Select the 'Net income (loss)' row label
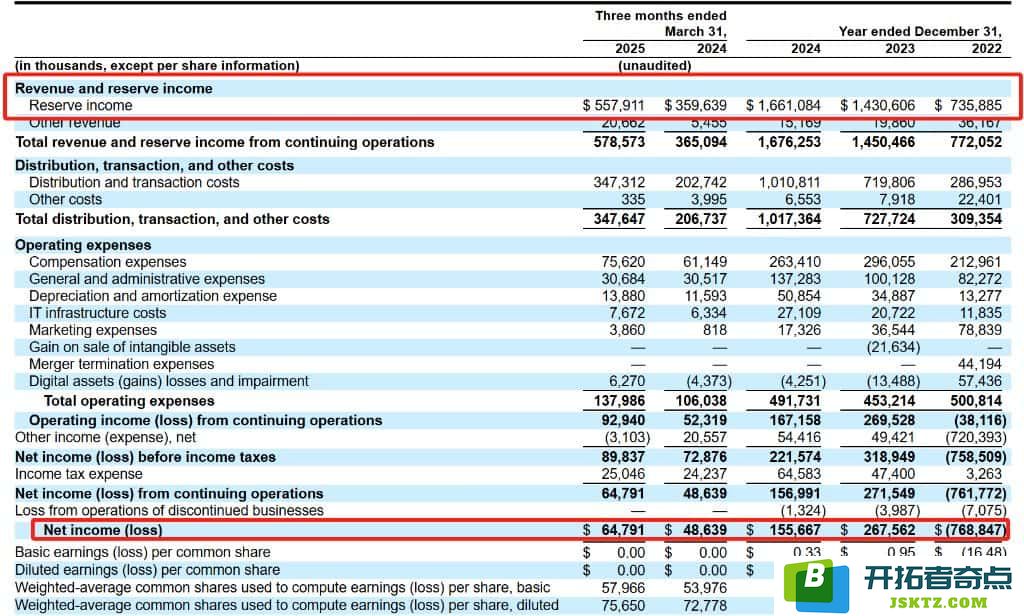Image resolution: width=1024 pixels, height=616 pixels. (103, 530)
